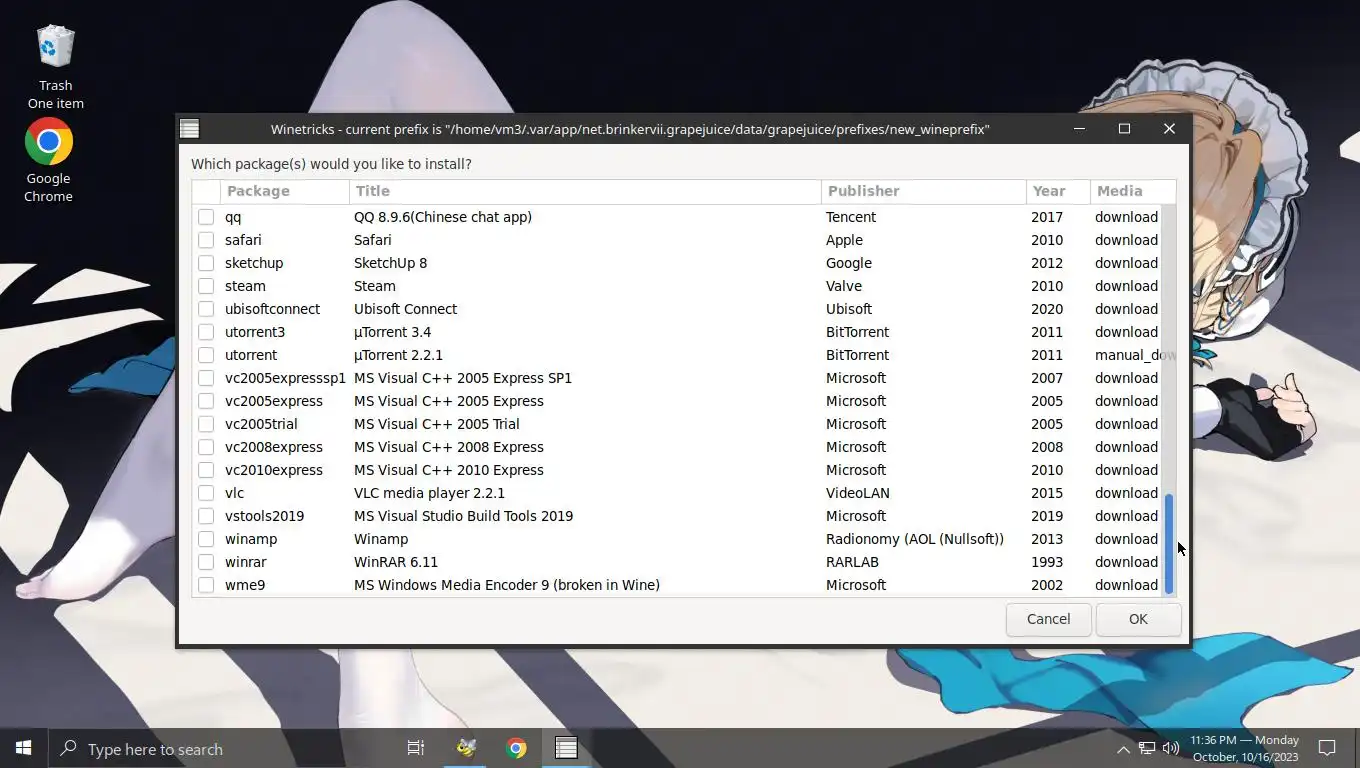Select 'Radionomy (AOL (Nullsoft))' publisher cell
1360x768 pixels.
(x=915, y=539)
